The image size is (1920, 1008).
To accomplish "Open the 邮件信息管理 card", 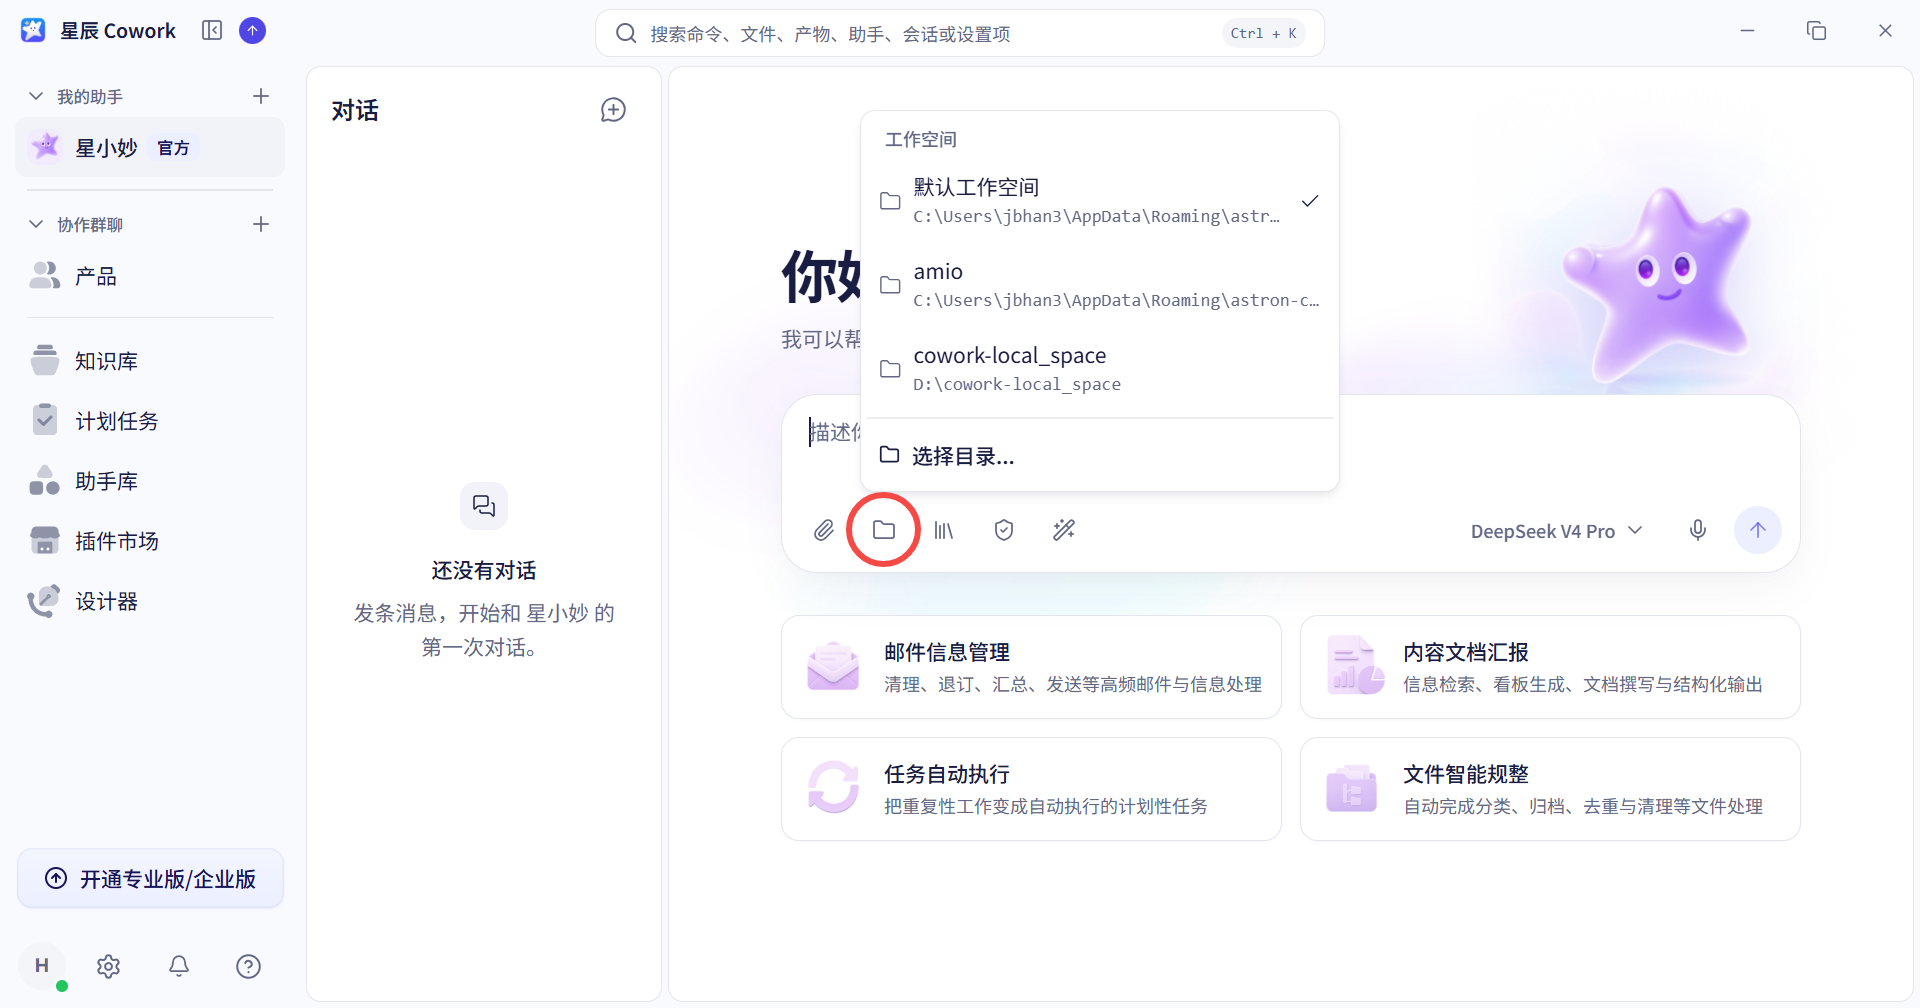I will point(1031,667).
